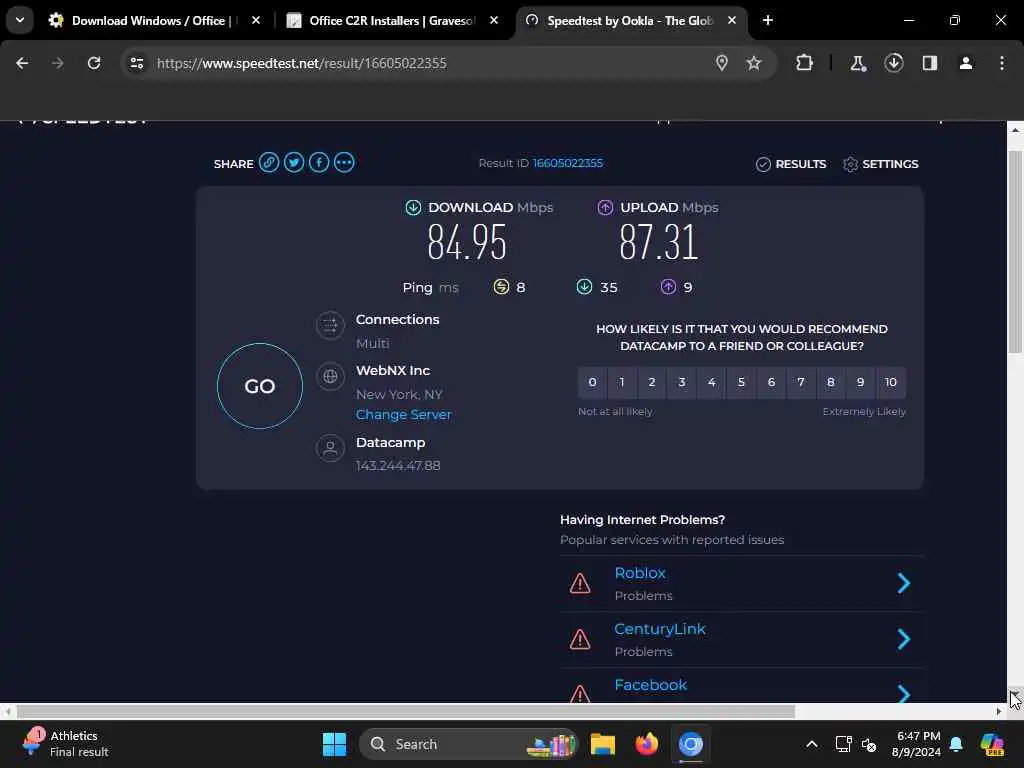This screenshot has height=768, width=1024.
Task: Switch to Download Windows / Office tab
Action: 154,21
